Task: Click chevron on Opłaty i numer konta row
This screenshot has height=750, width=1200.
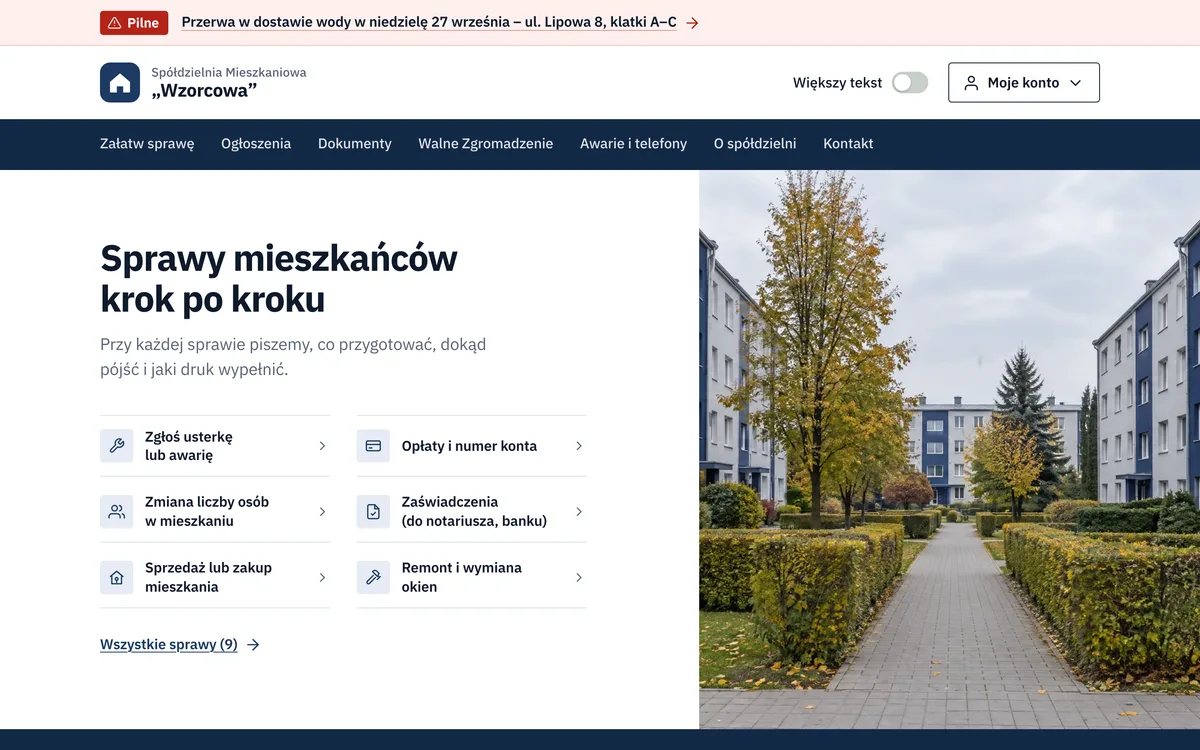Action: [x=579, y=446]
